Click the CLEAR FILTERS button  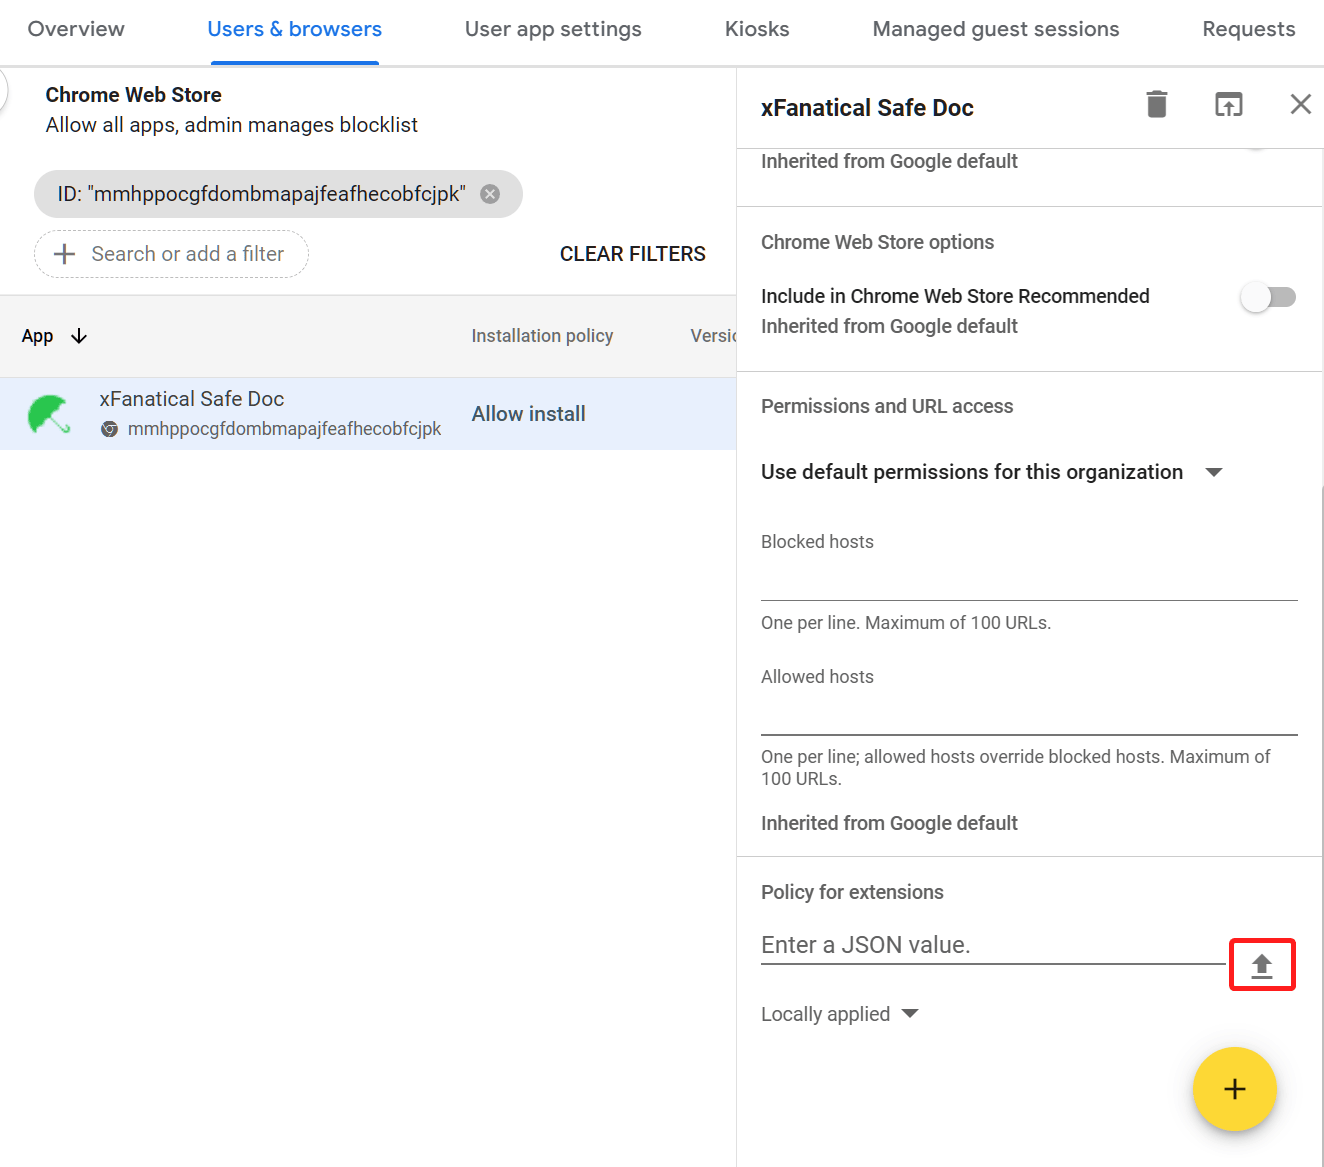(632, 254)
